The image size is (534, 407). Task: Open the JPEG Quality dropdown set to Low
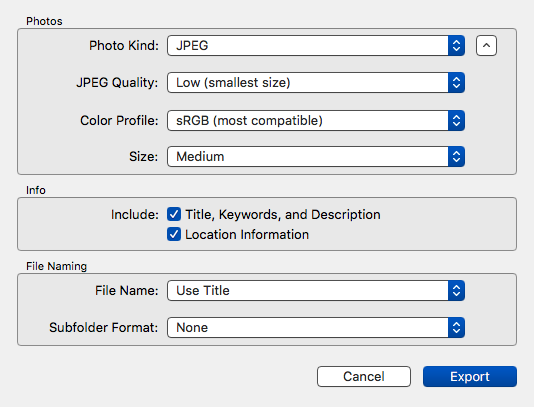[316, 82]
